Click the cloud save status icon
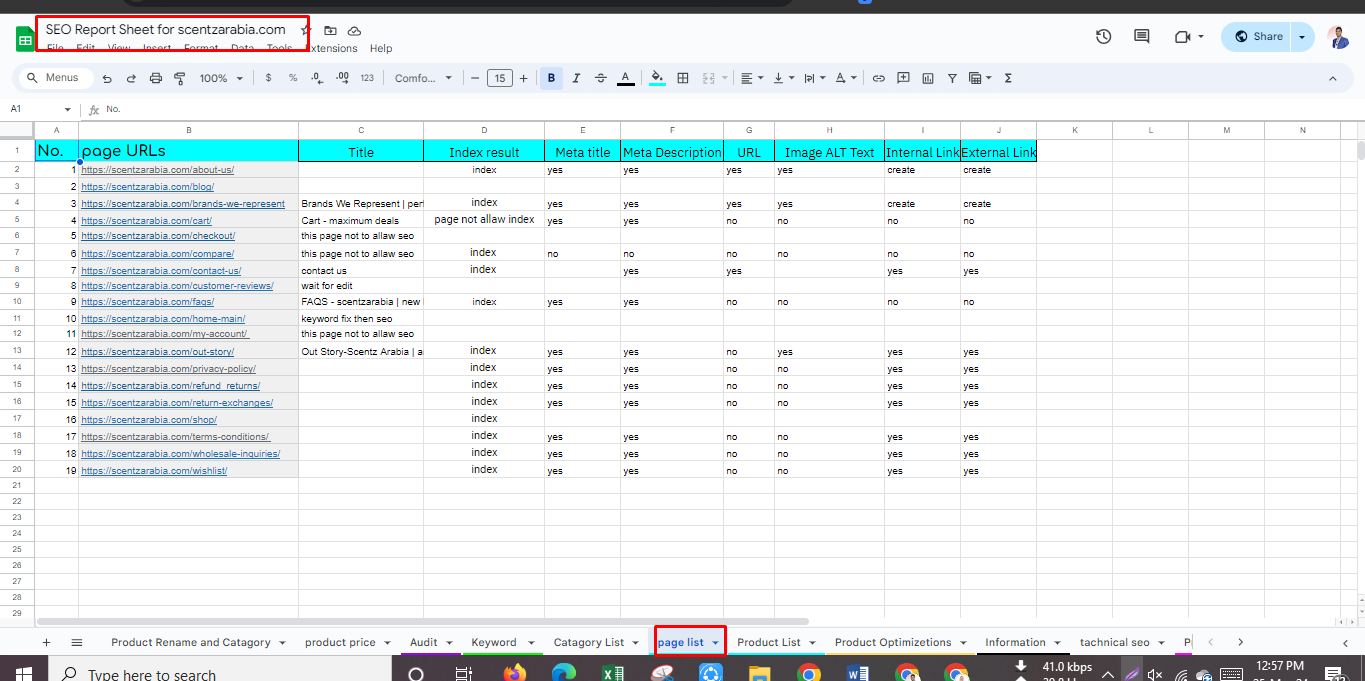Viewport: 1365px width, 681px height. (x=354, y=31)
